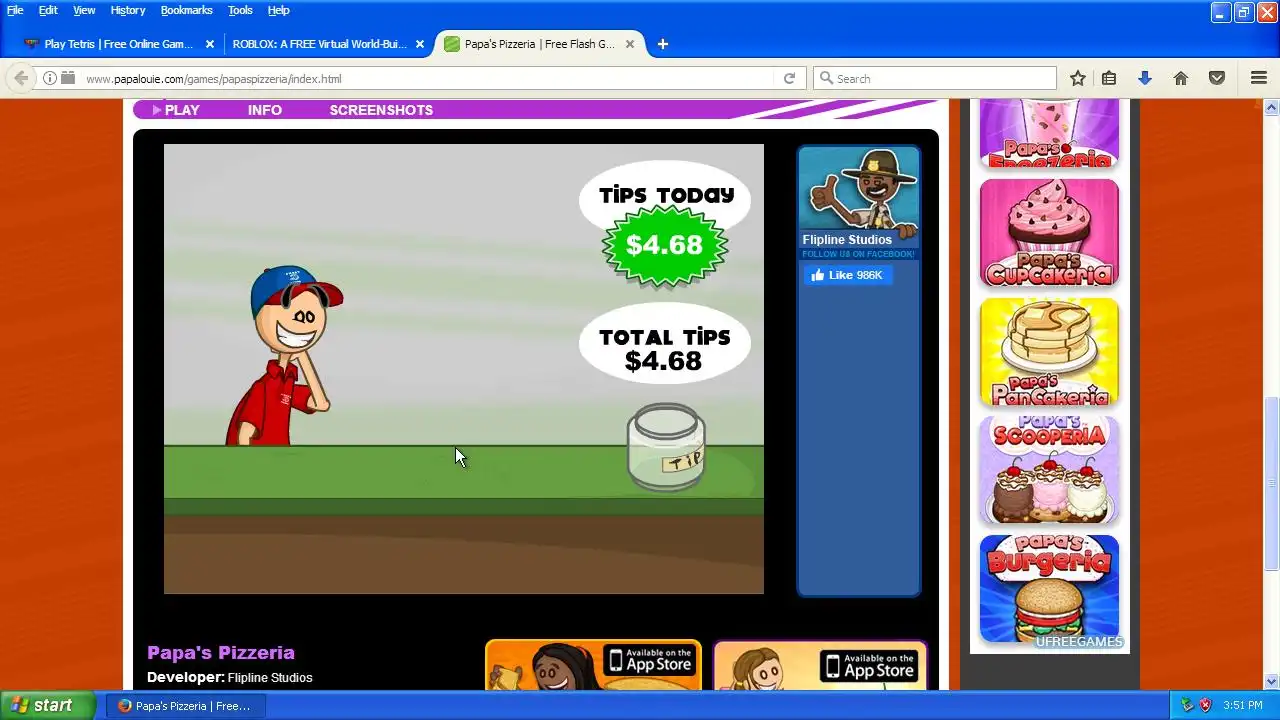Click the Papa's Pizzeria title heading
Image resolution: width=1280 pixels, height=720 pixels.
coord(221,652)
